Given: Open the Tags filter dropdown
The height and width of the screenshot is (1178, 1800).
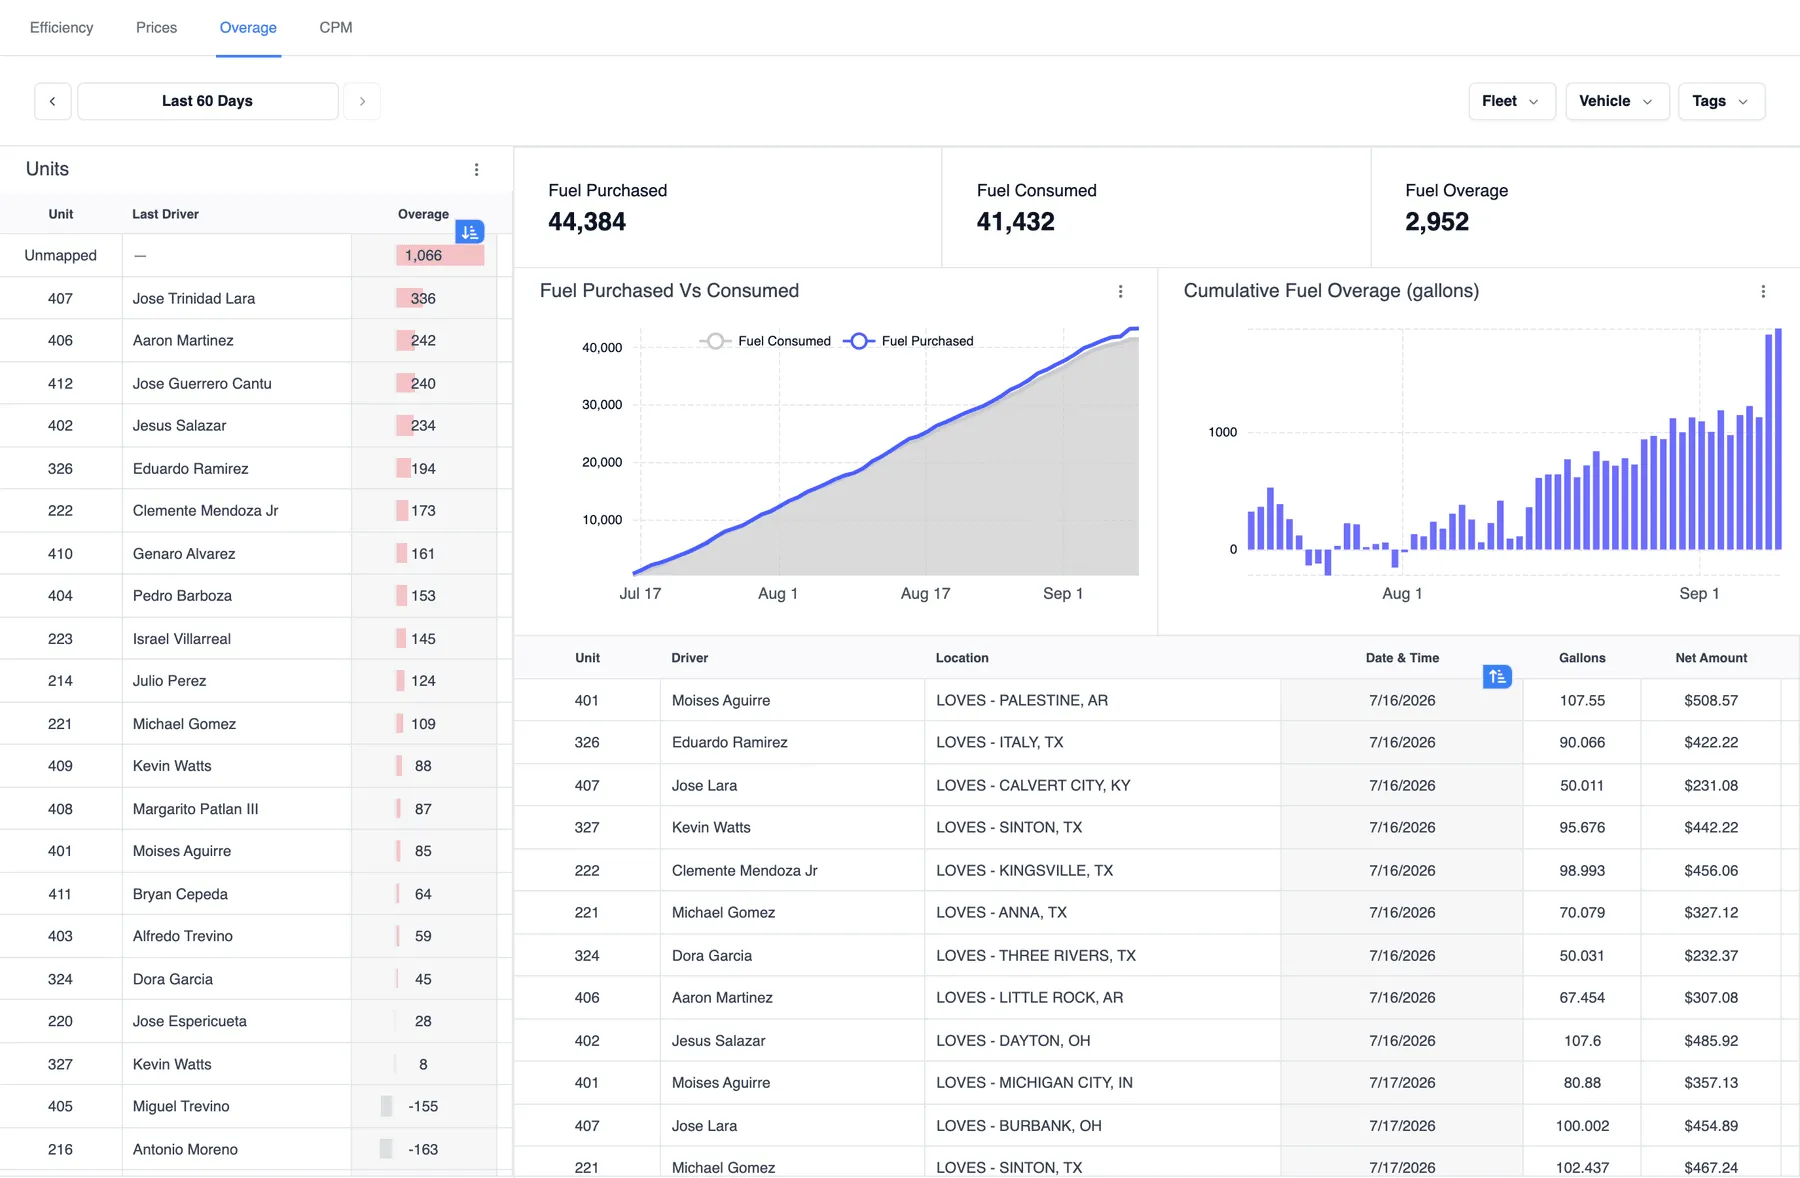Looking at the screenshot, I should point(1721,101).
